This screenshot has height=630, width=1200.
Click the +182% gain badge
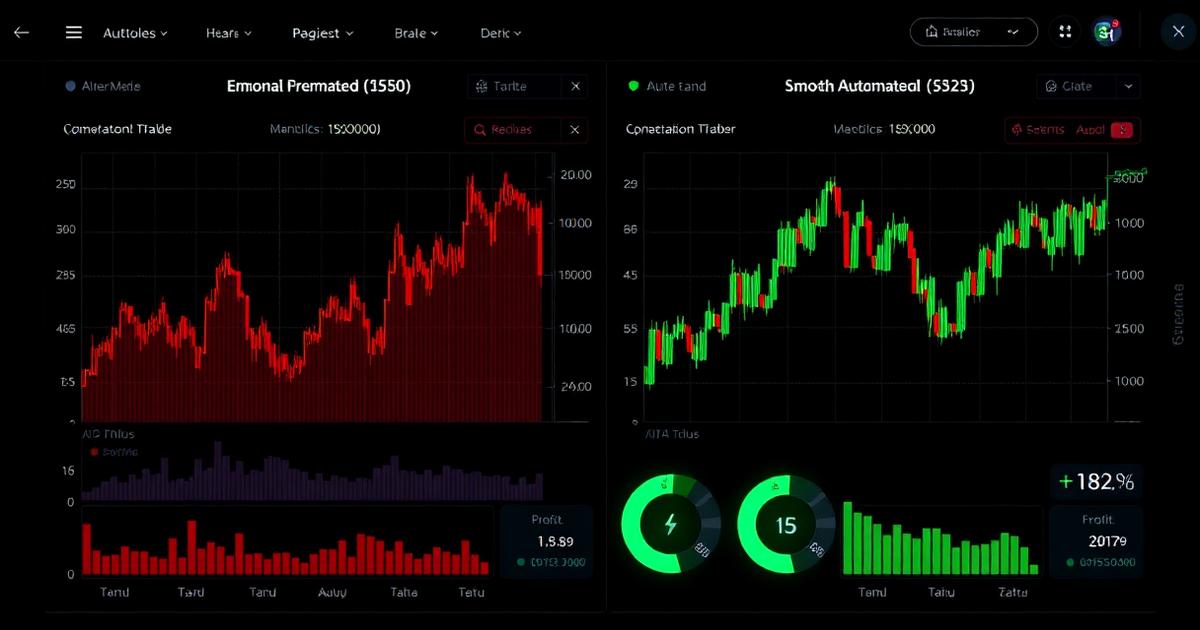[1096, 482]
